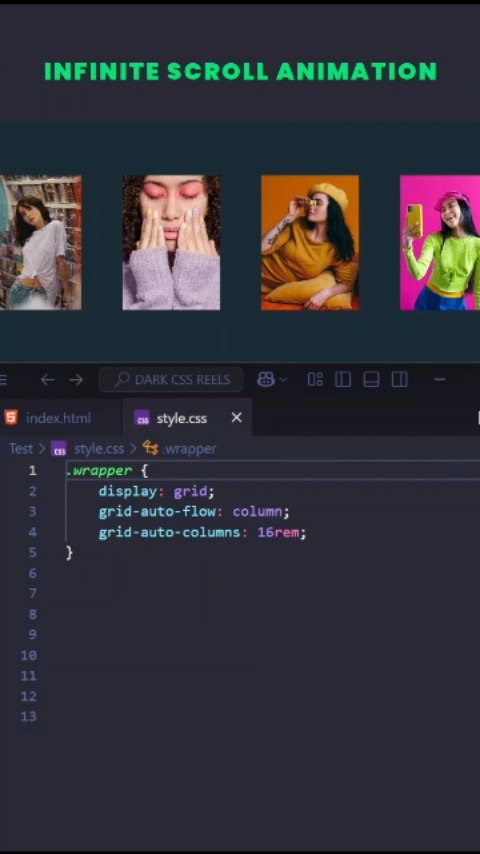Screen dimensions: 480x854
Task: Click the purple grid value in code
Action: [x=190, y=491]
